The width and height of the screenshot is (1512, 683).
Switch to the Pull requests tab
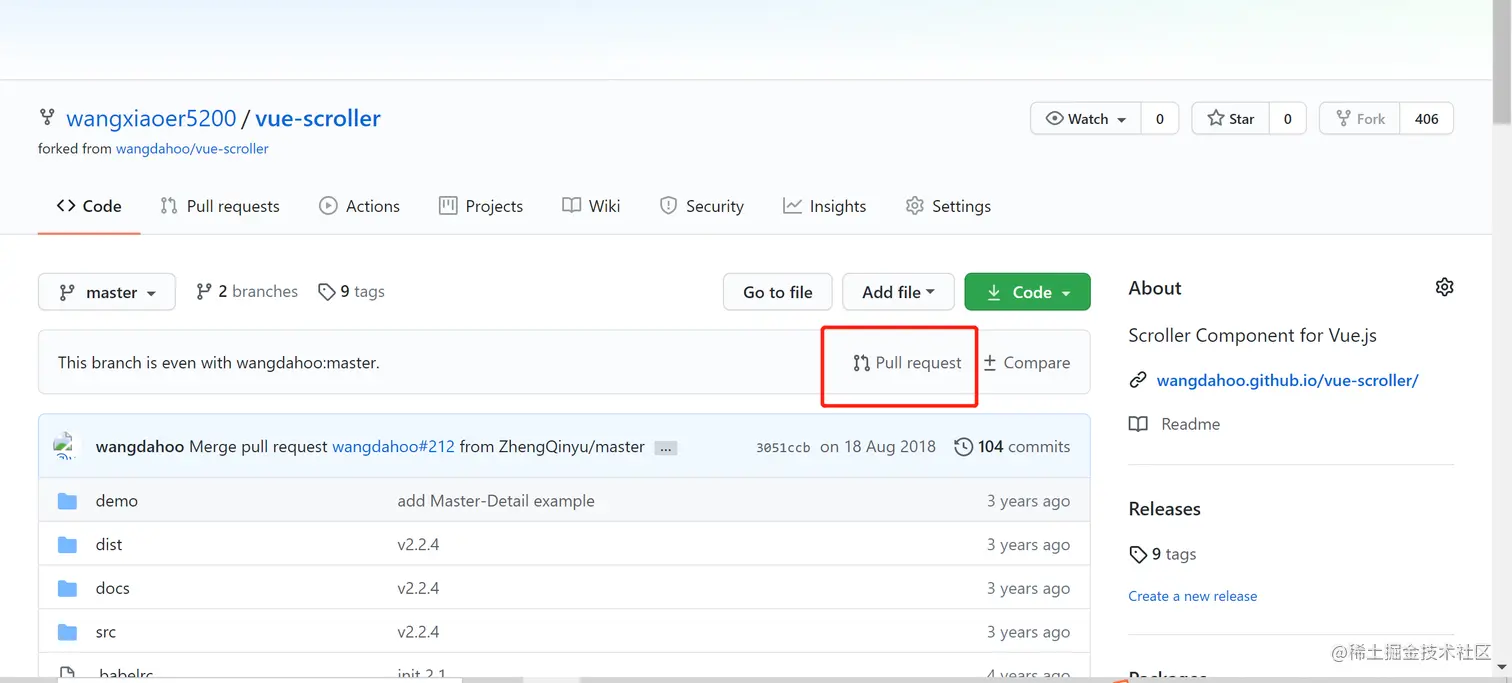pos(220,206)
